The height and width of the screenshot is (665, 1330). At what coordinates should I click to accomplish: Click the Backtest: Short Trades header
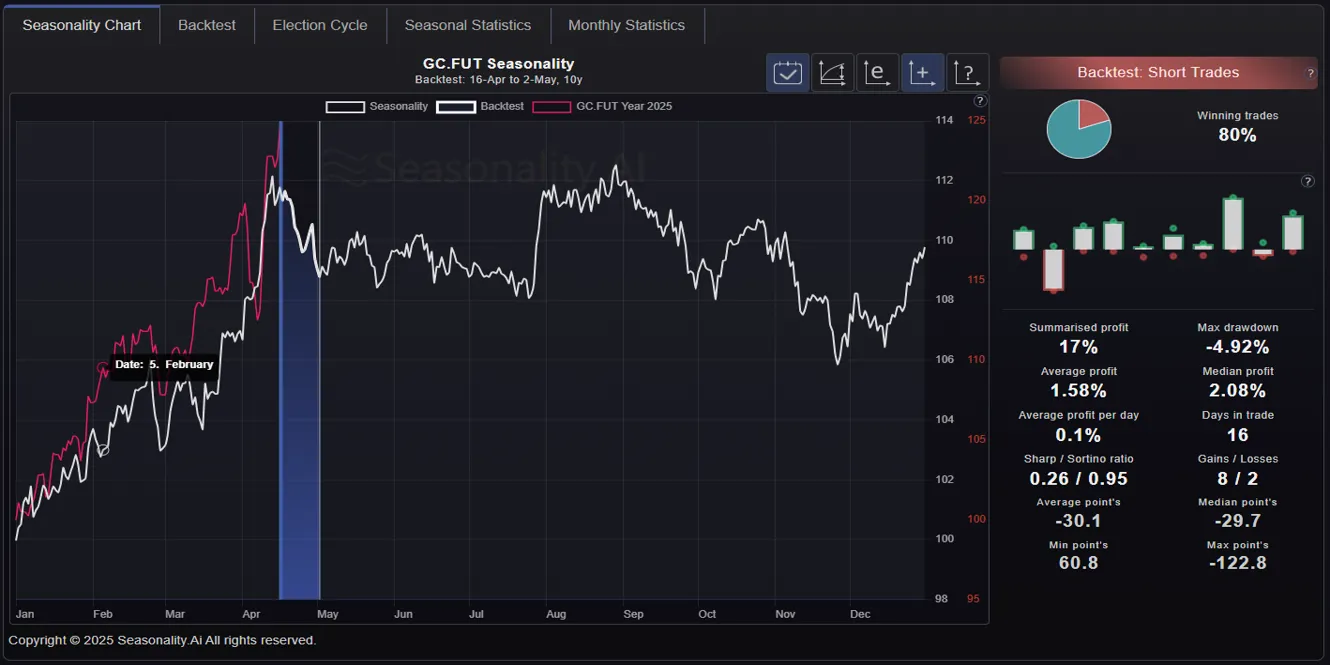(x=1157, y=73)
